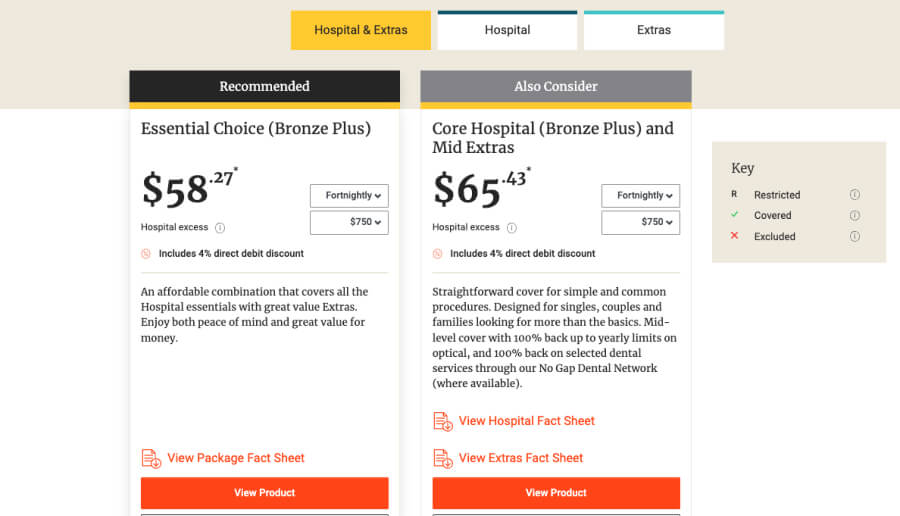
Task: Click the Extras Fact Sheet document icon
Action: point(443,459)
